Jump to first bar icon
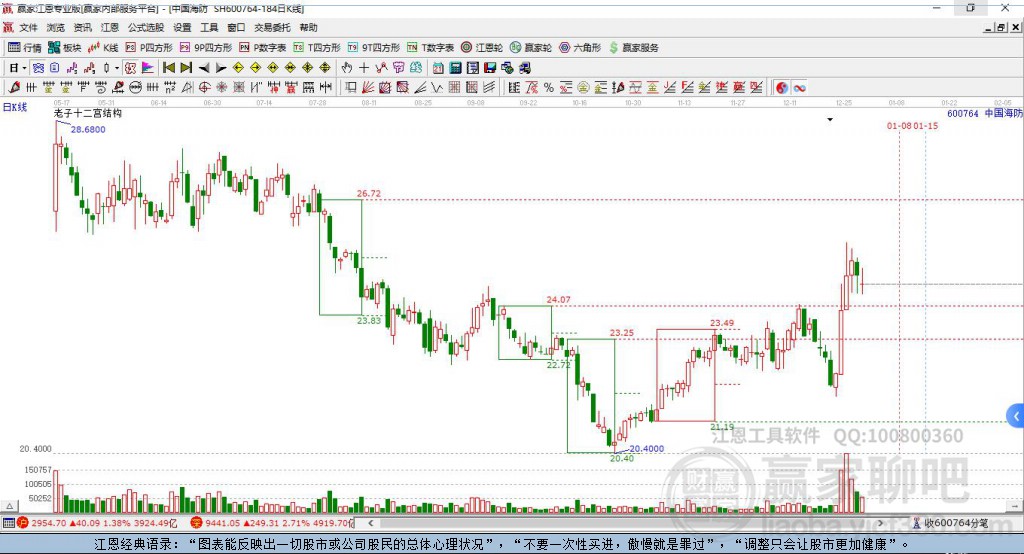Image resolution: width=1024 pixels, height=554 pixels. point(168,67)
